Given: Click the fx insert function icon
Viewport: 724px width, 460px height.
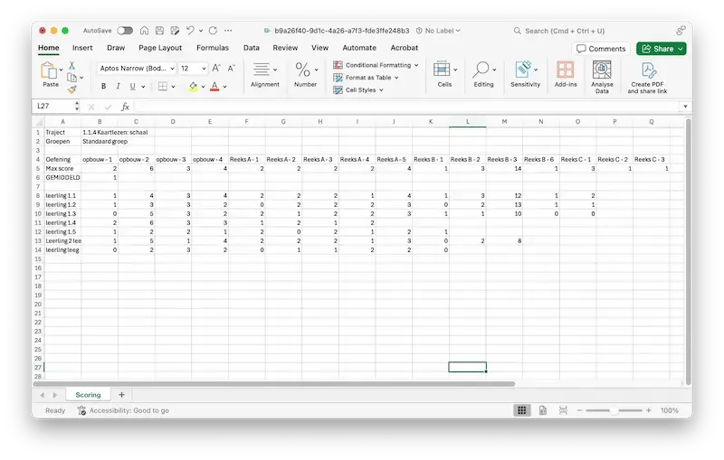Looking at the screenshot, I should [125, 107].
